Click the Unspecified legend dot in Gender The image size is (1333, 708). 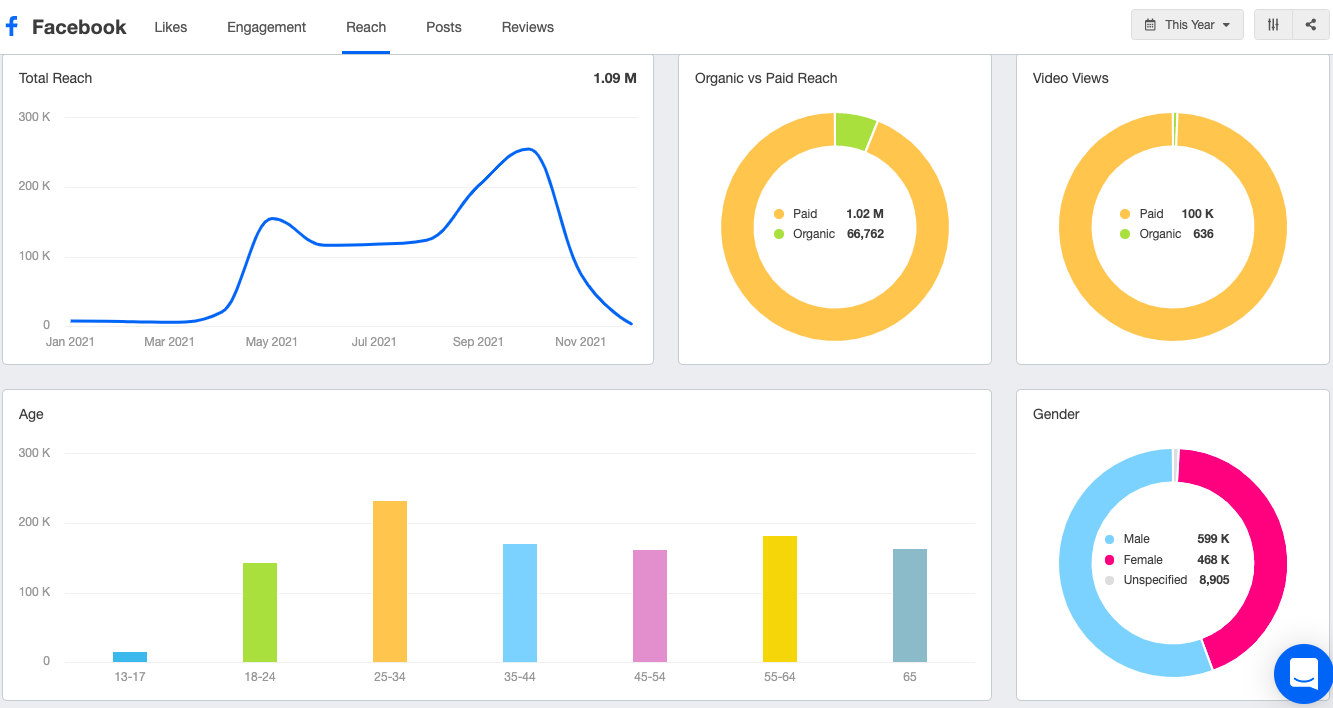[x=1110, y=580]
